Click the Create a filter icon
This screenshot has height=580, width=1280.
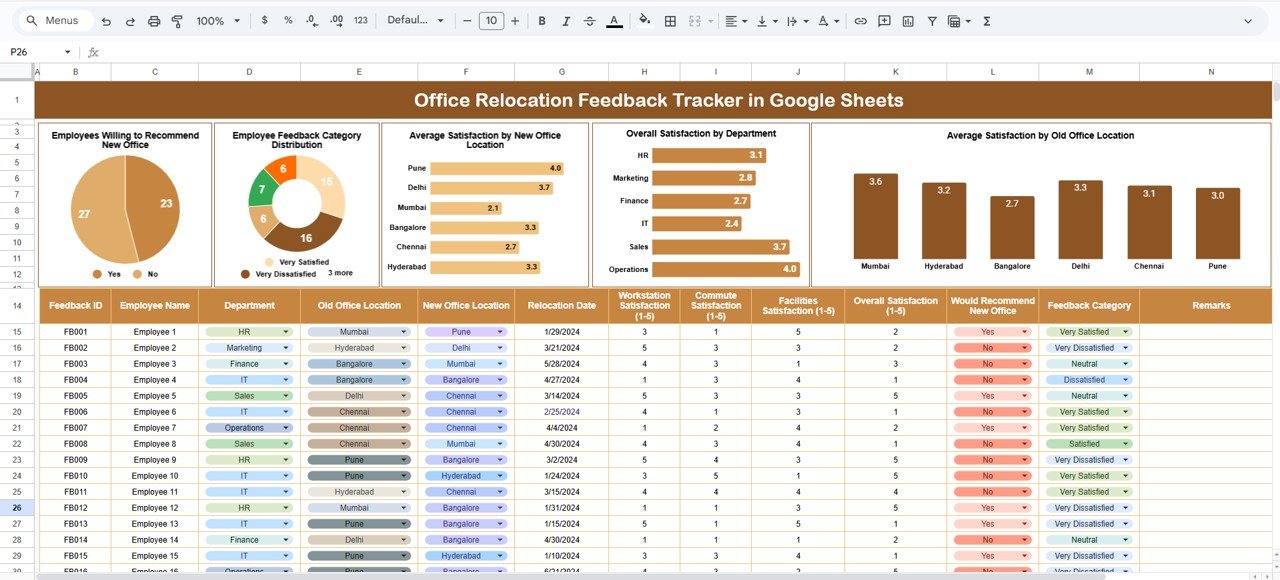[x=932, y=21]
